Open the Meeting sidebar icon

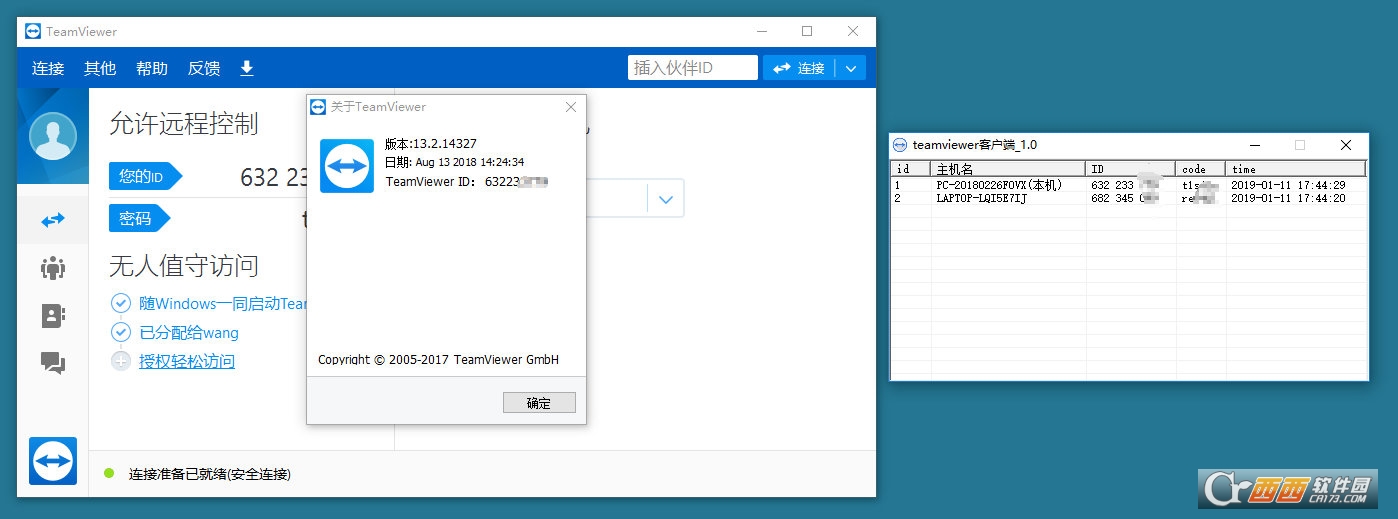[x=53, y=267]
